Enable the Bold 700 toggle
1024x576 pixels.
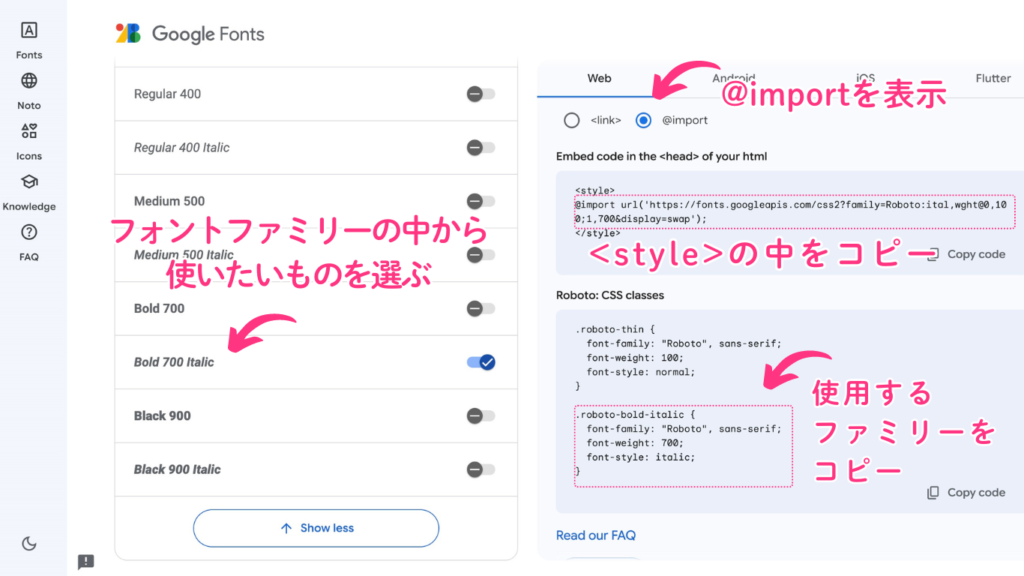481,308
